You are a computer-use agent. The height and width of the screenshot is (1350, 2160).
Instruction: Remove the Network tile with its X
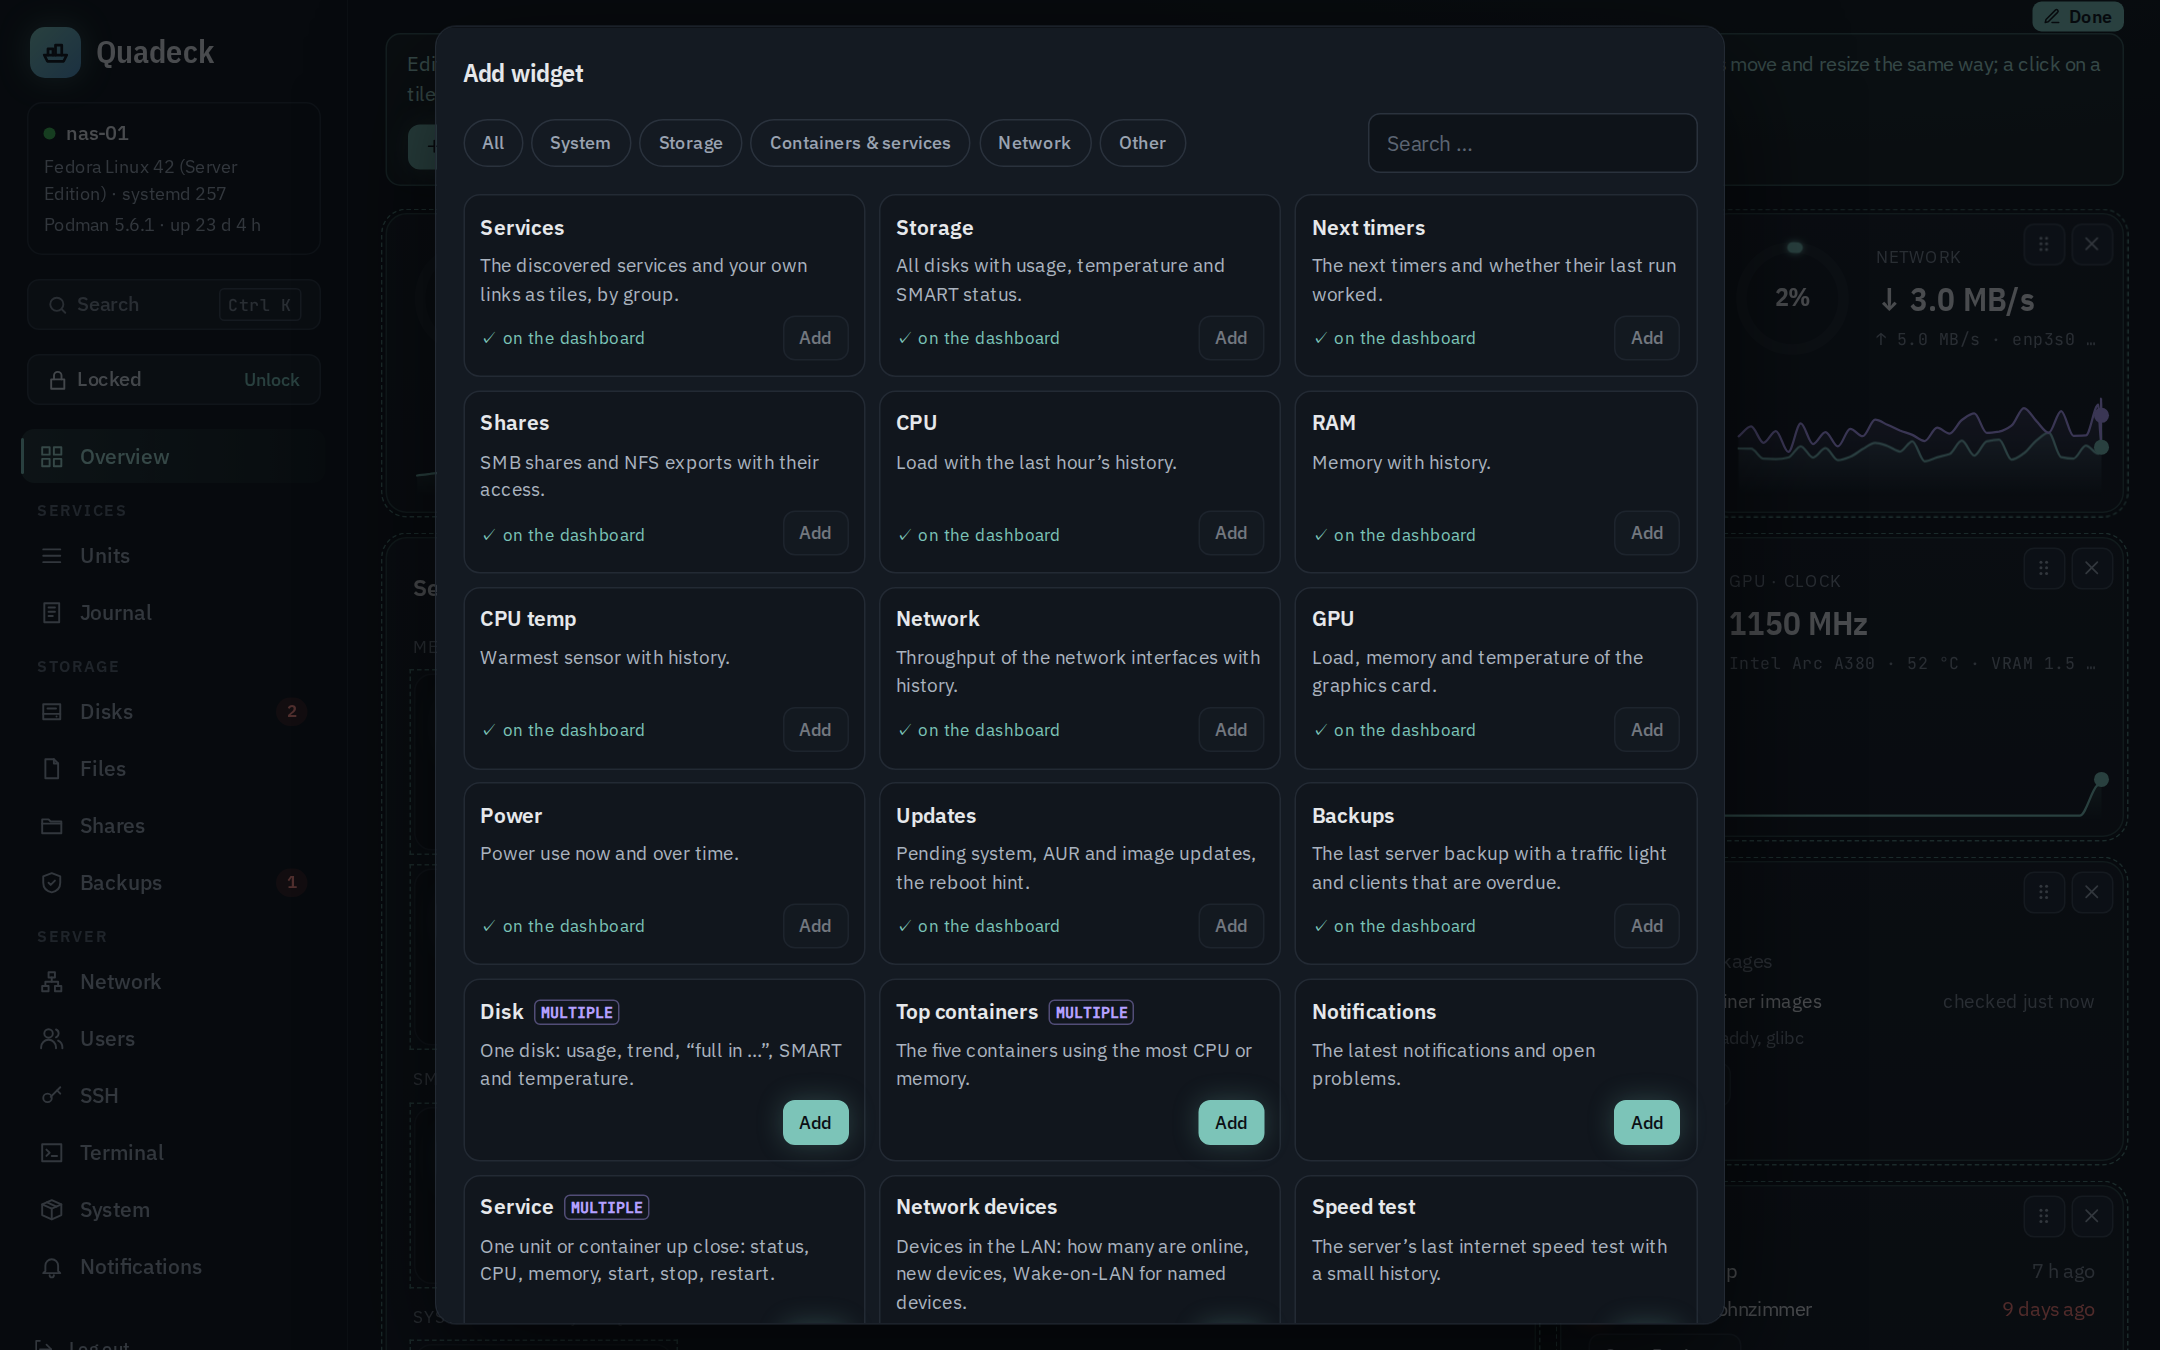click(x=2091, y=244)
